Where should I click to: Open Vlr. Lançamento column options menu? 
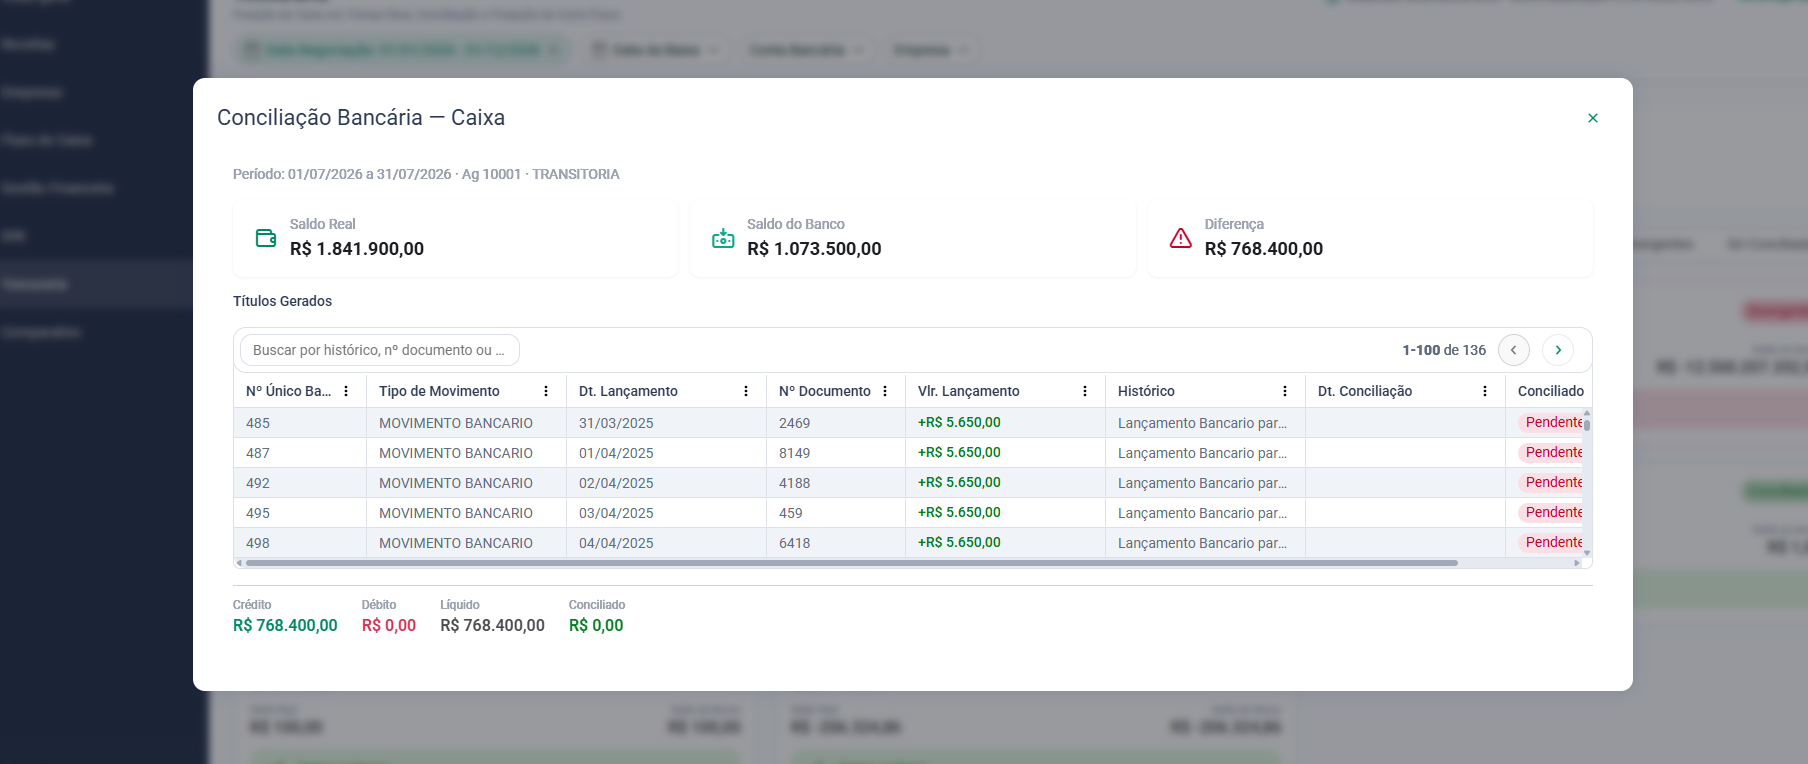tap(1085, 391)
